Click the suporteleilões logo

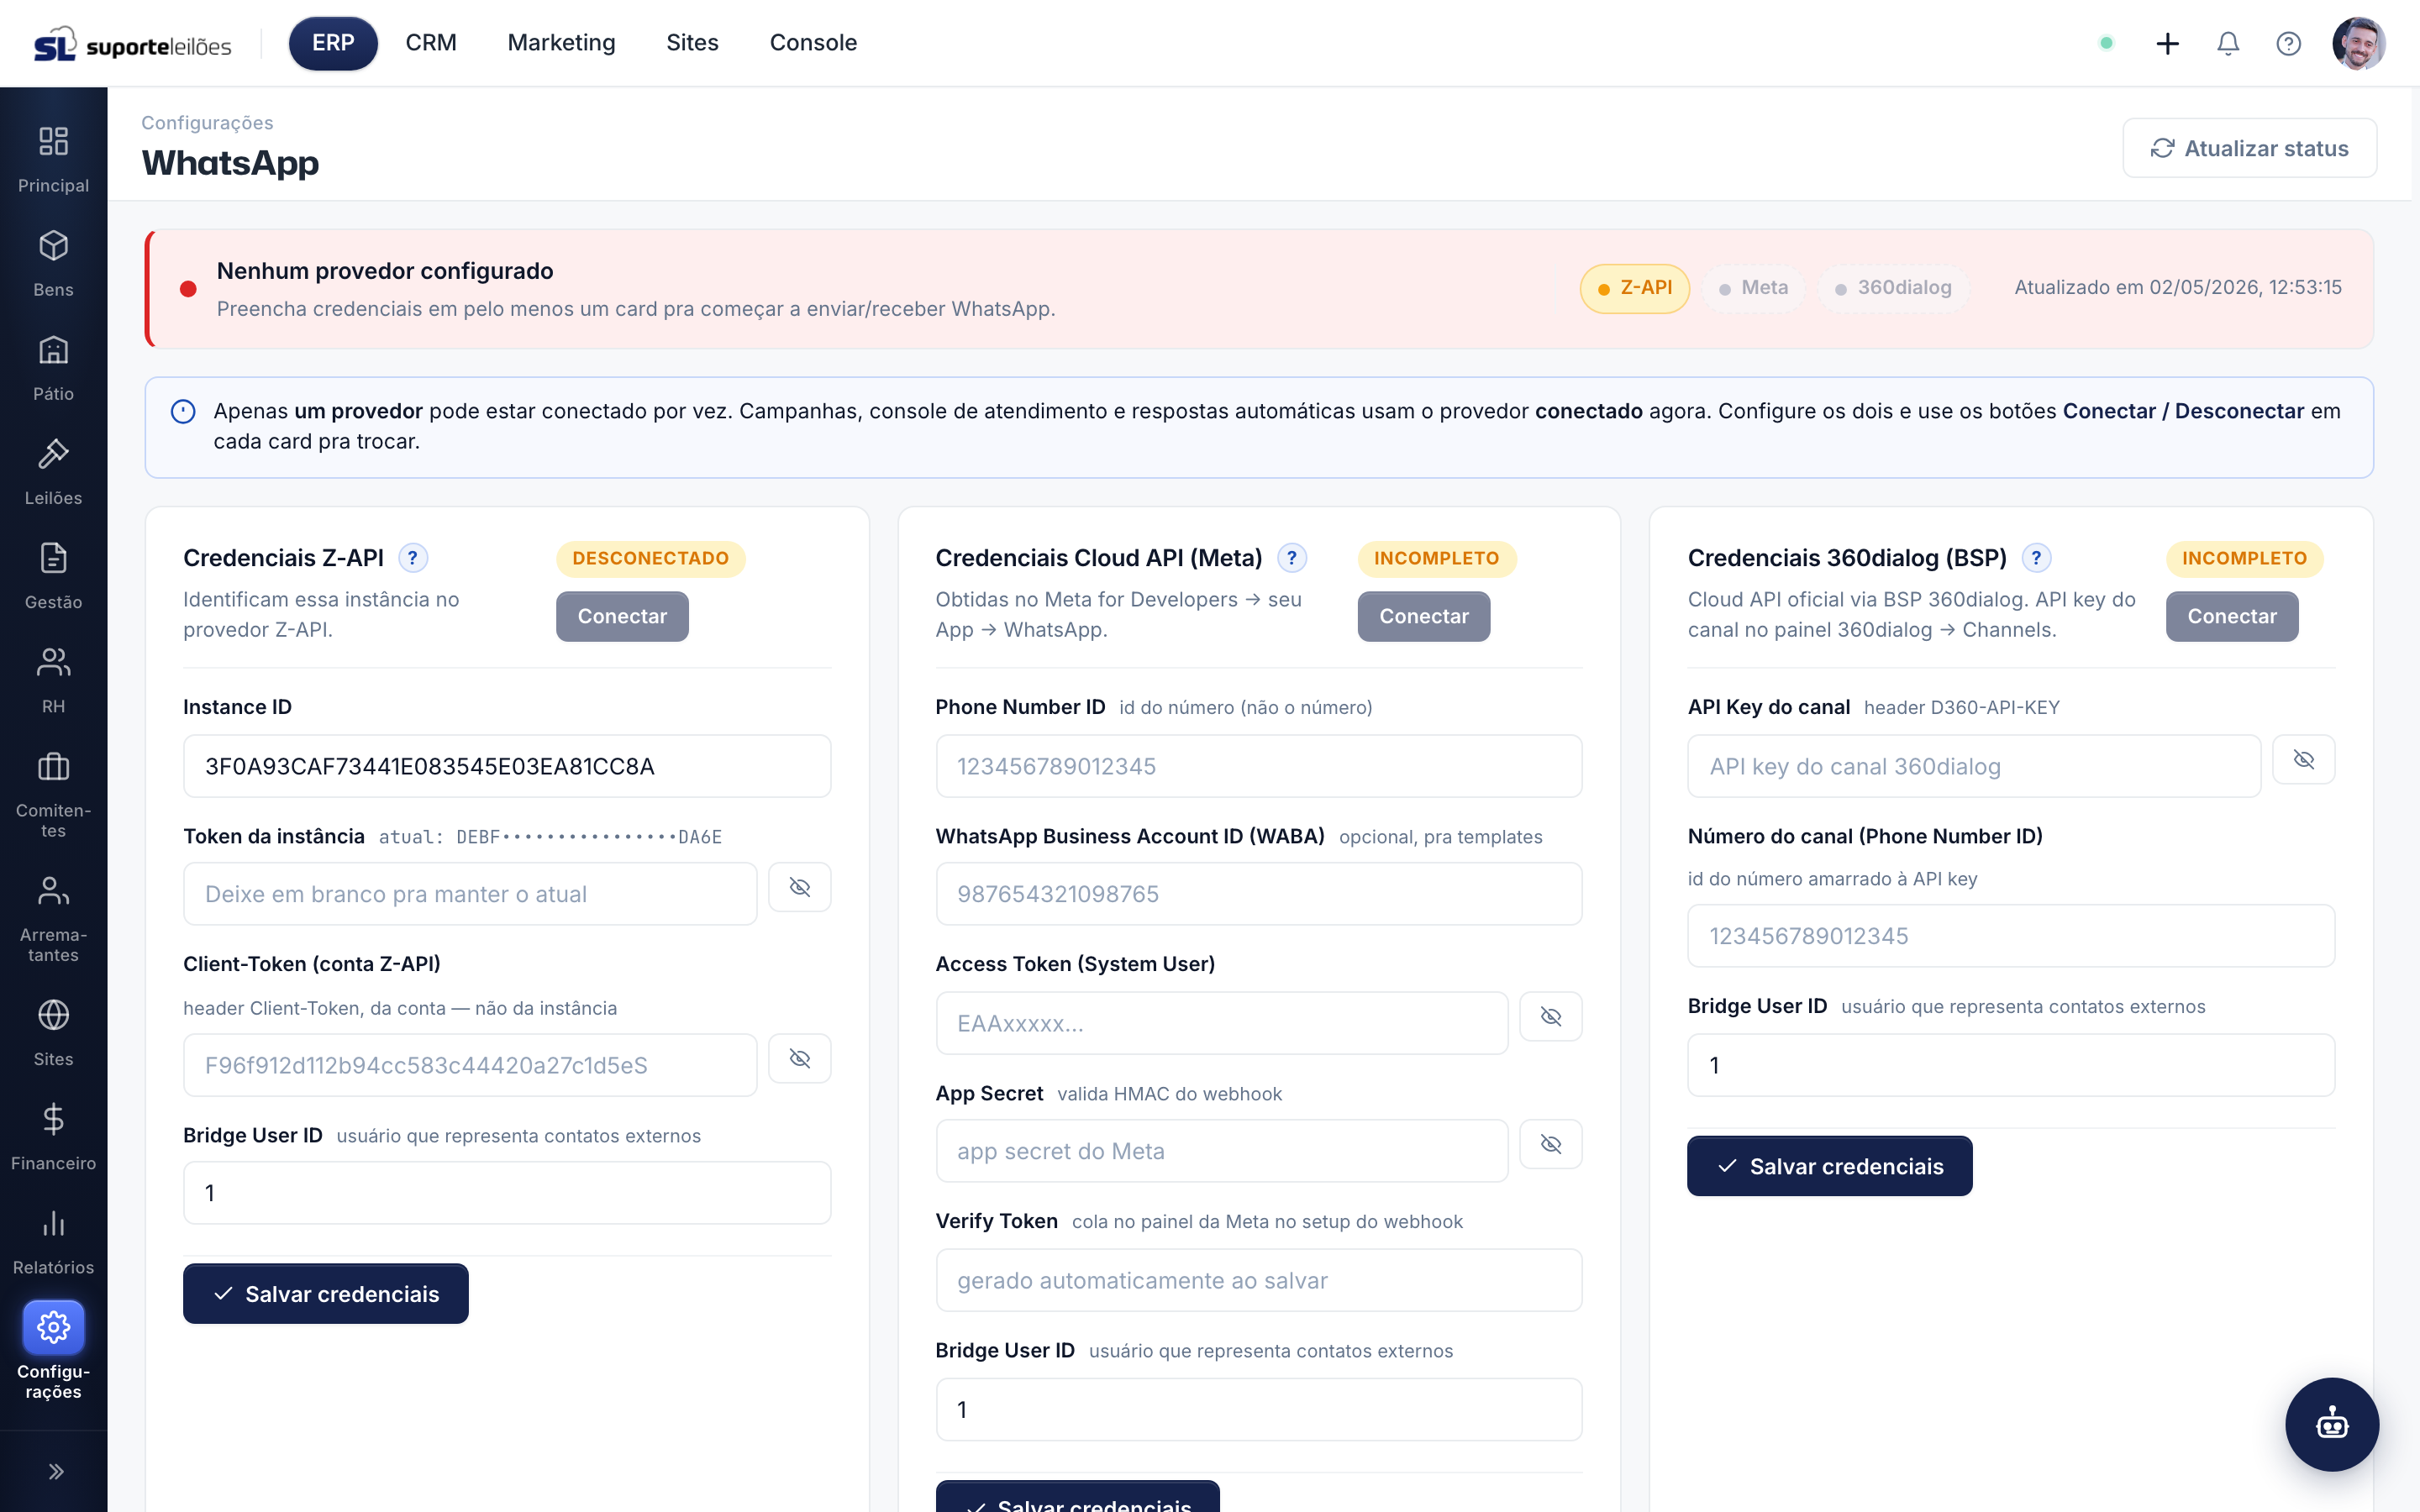132,44
